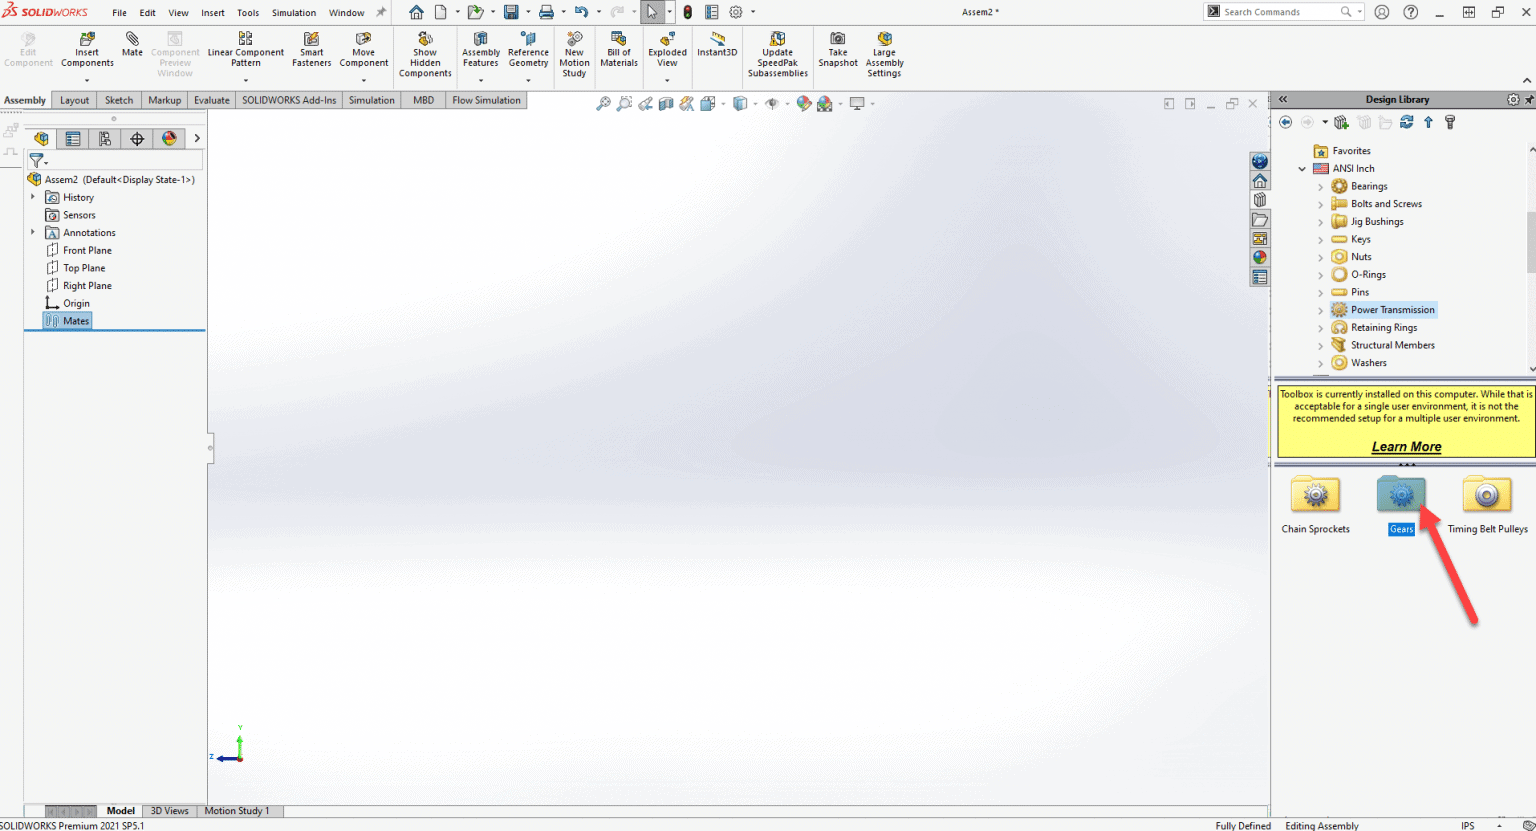
Task: Open the File menu
Action: [119, 13]
